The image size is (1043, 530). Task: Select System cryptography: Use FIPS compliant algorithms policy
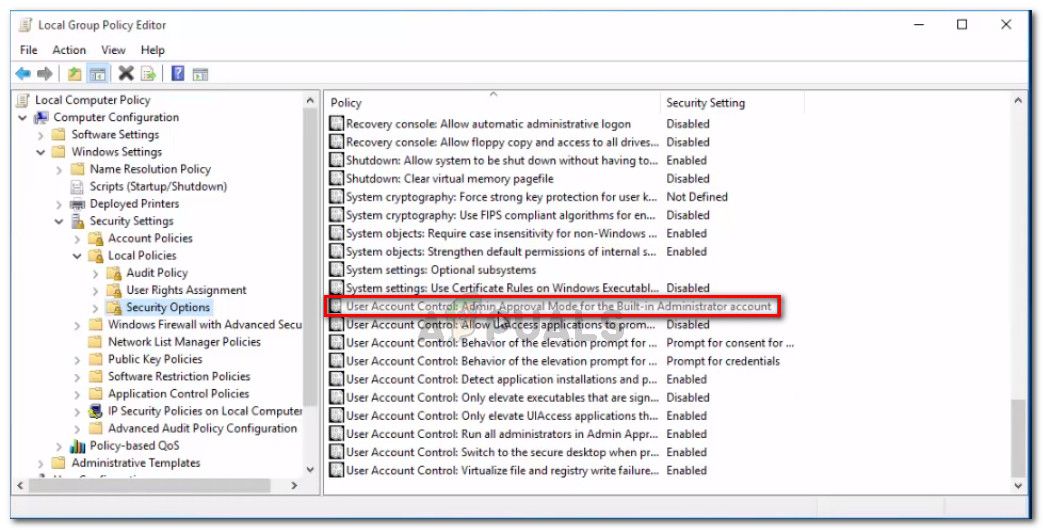coord(502,215)
